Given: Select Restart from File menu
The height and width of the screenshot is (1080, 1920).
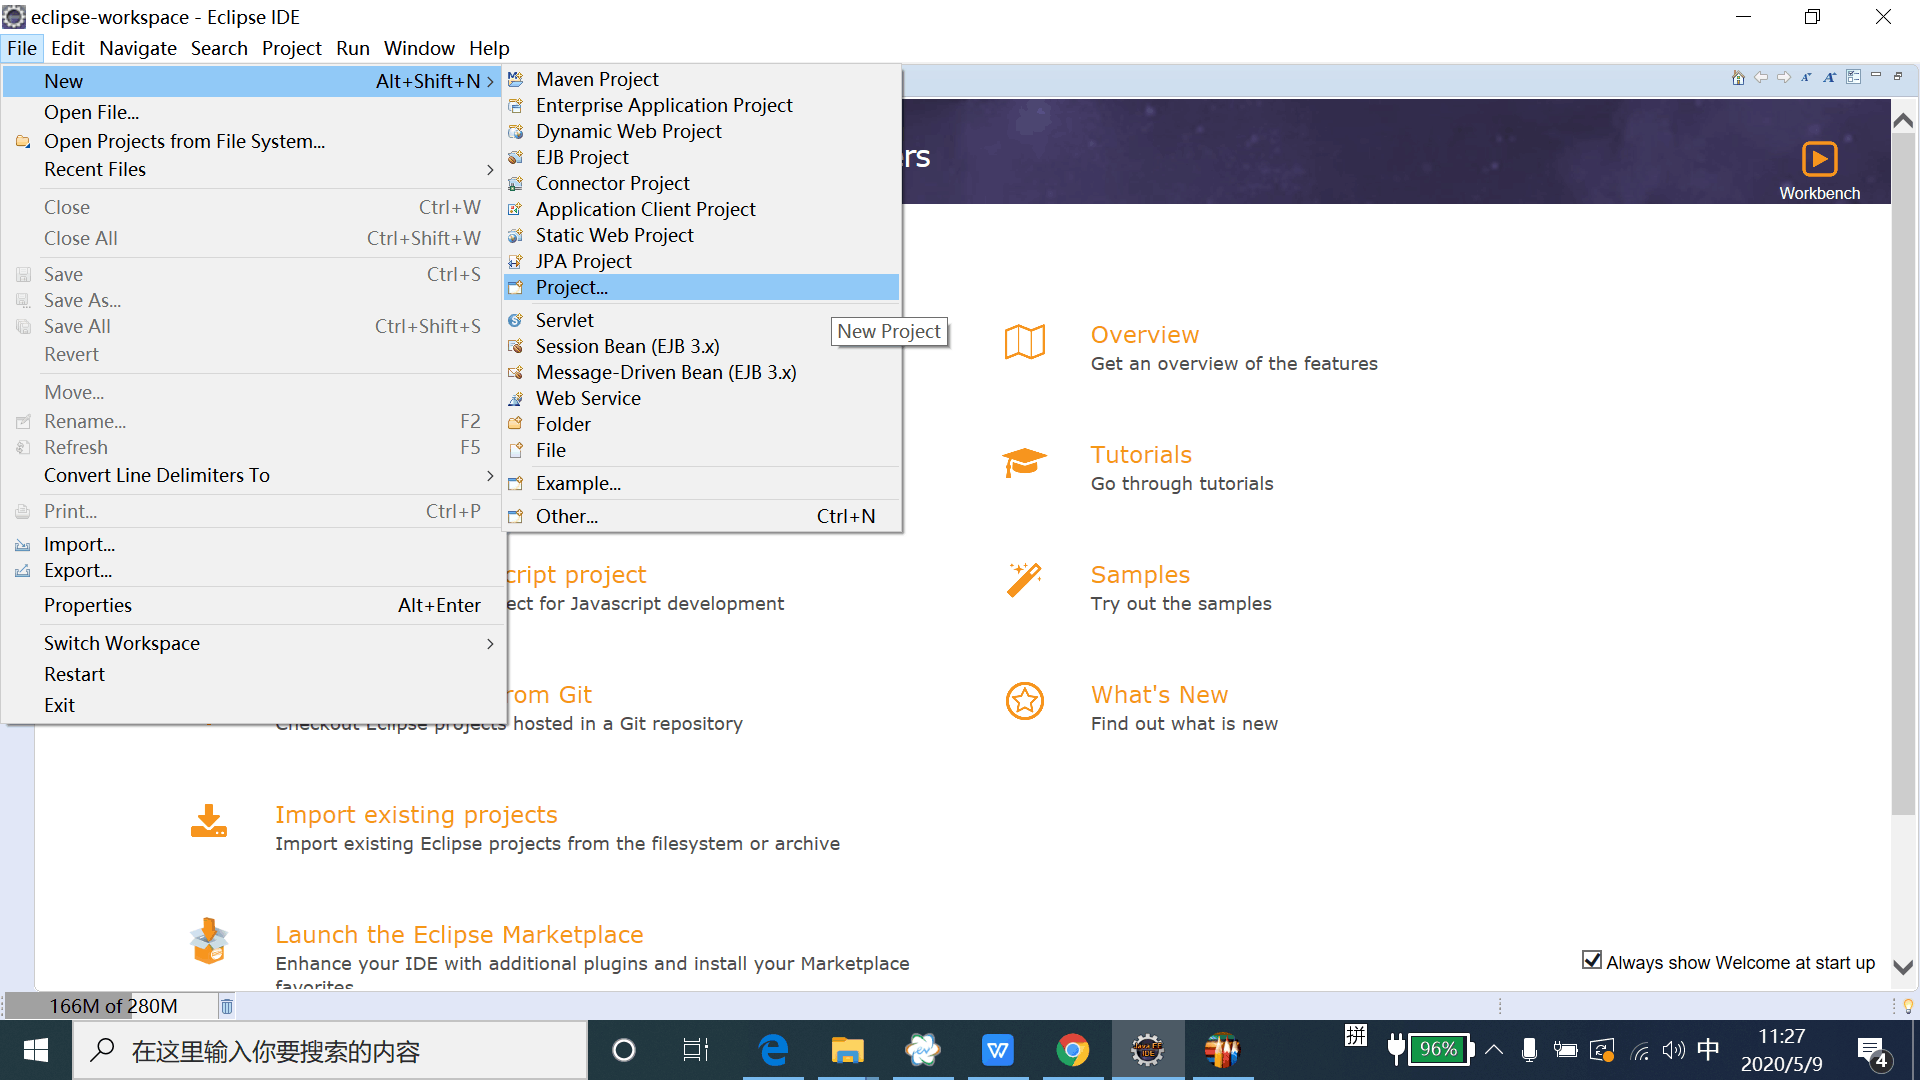Looking at the screenshot, I should pos(254,674).
